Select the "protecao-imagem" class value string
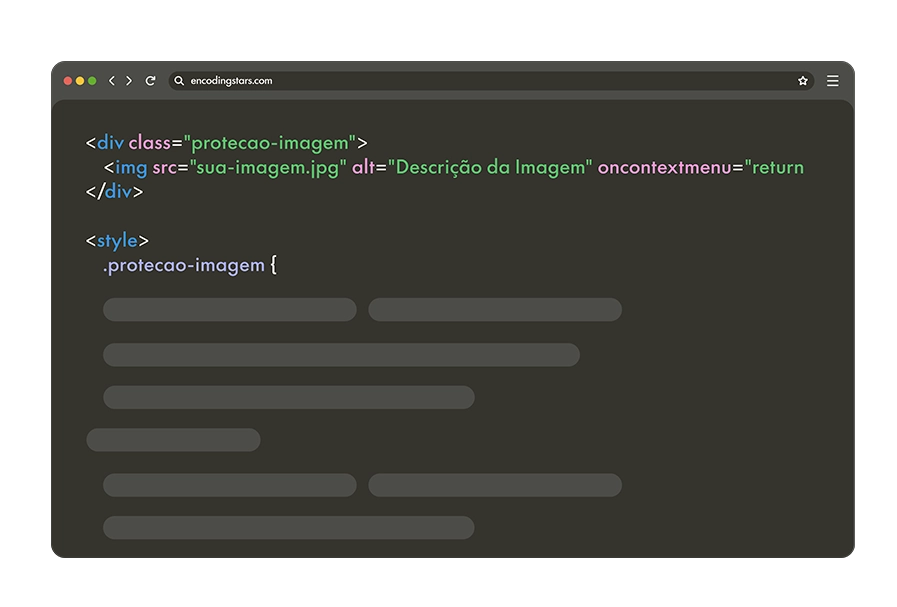The width and height of the screenshot is (897, 607). coord(270,143)
